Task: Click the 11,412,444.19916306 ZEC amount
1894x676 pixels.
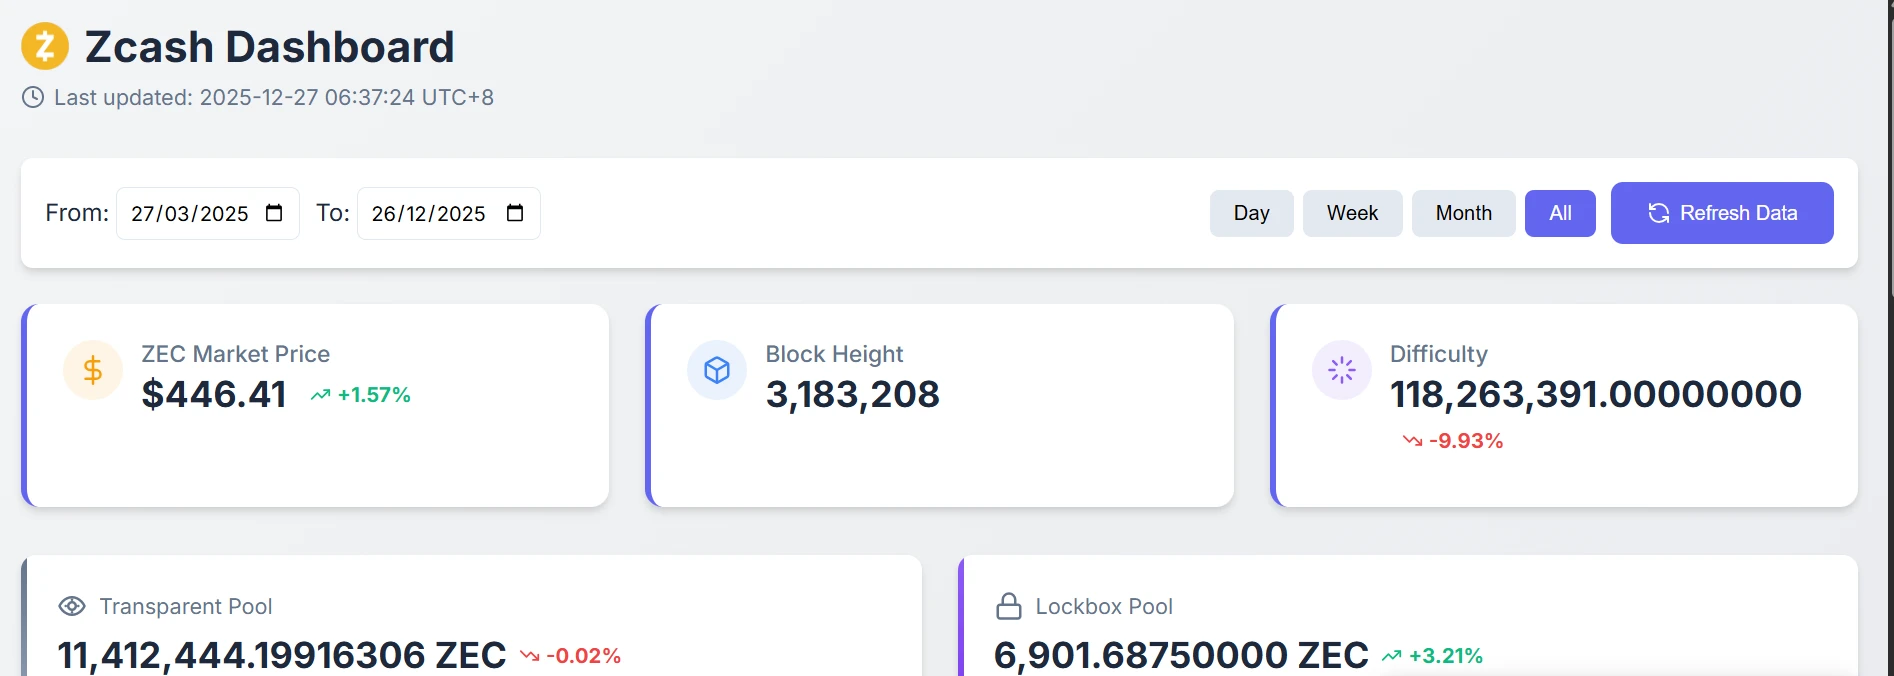Action: pyautogui.click(x=282, y=656)
